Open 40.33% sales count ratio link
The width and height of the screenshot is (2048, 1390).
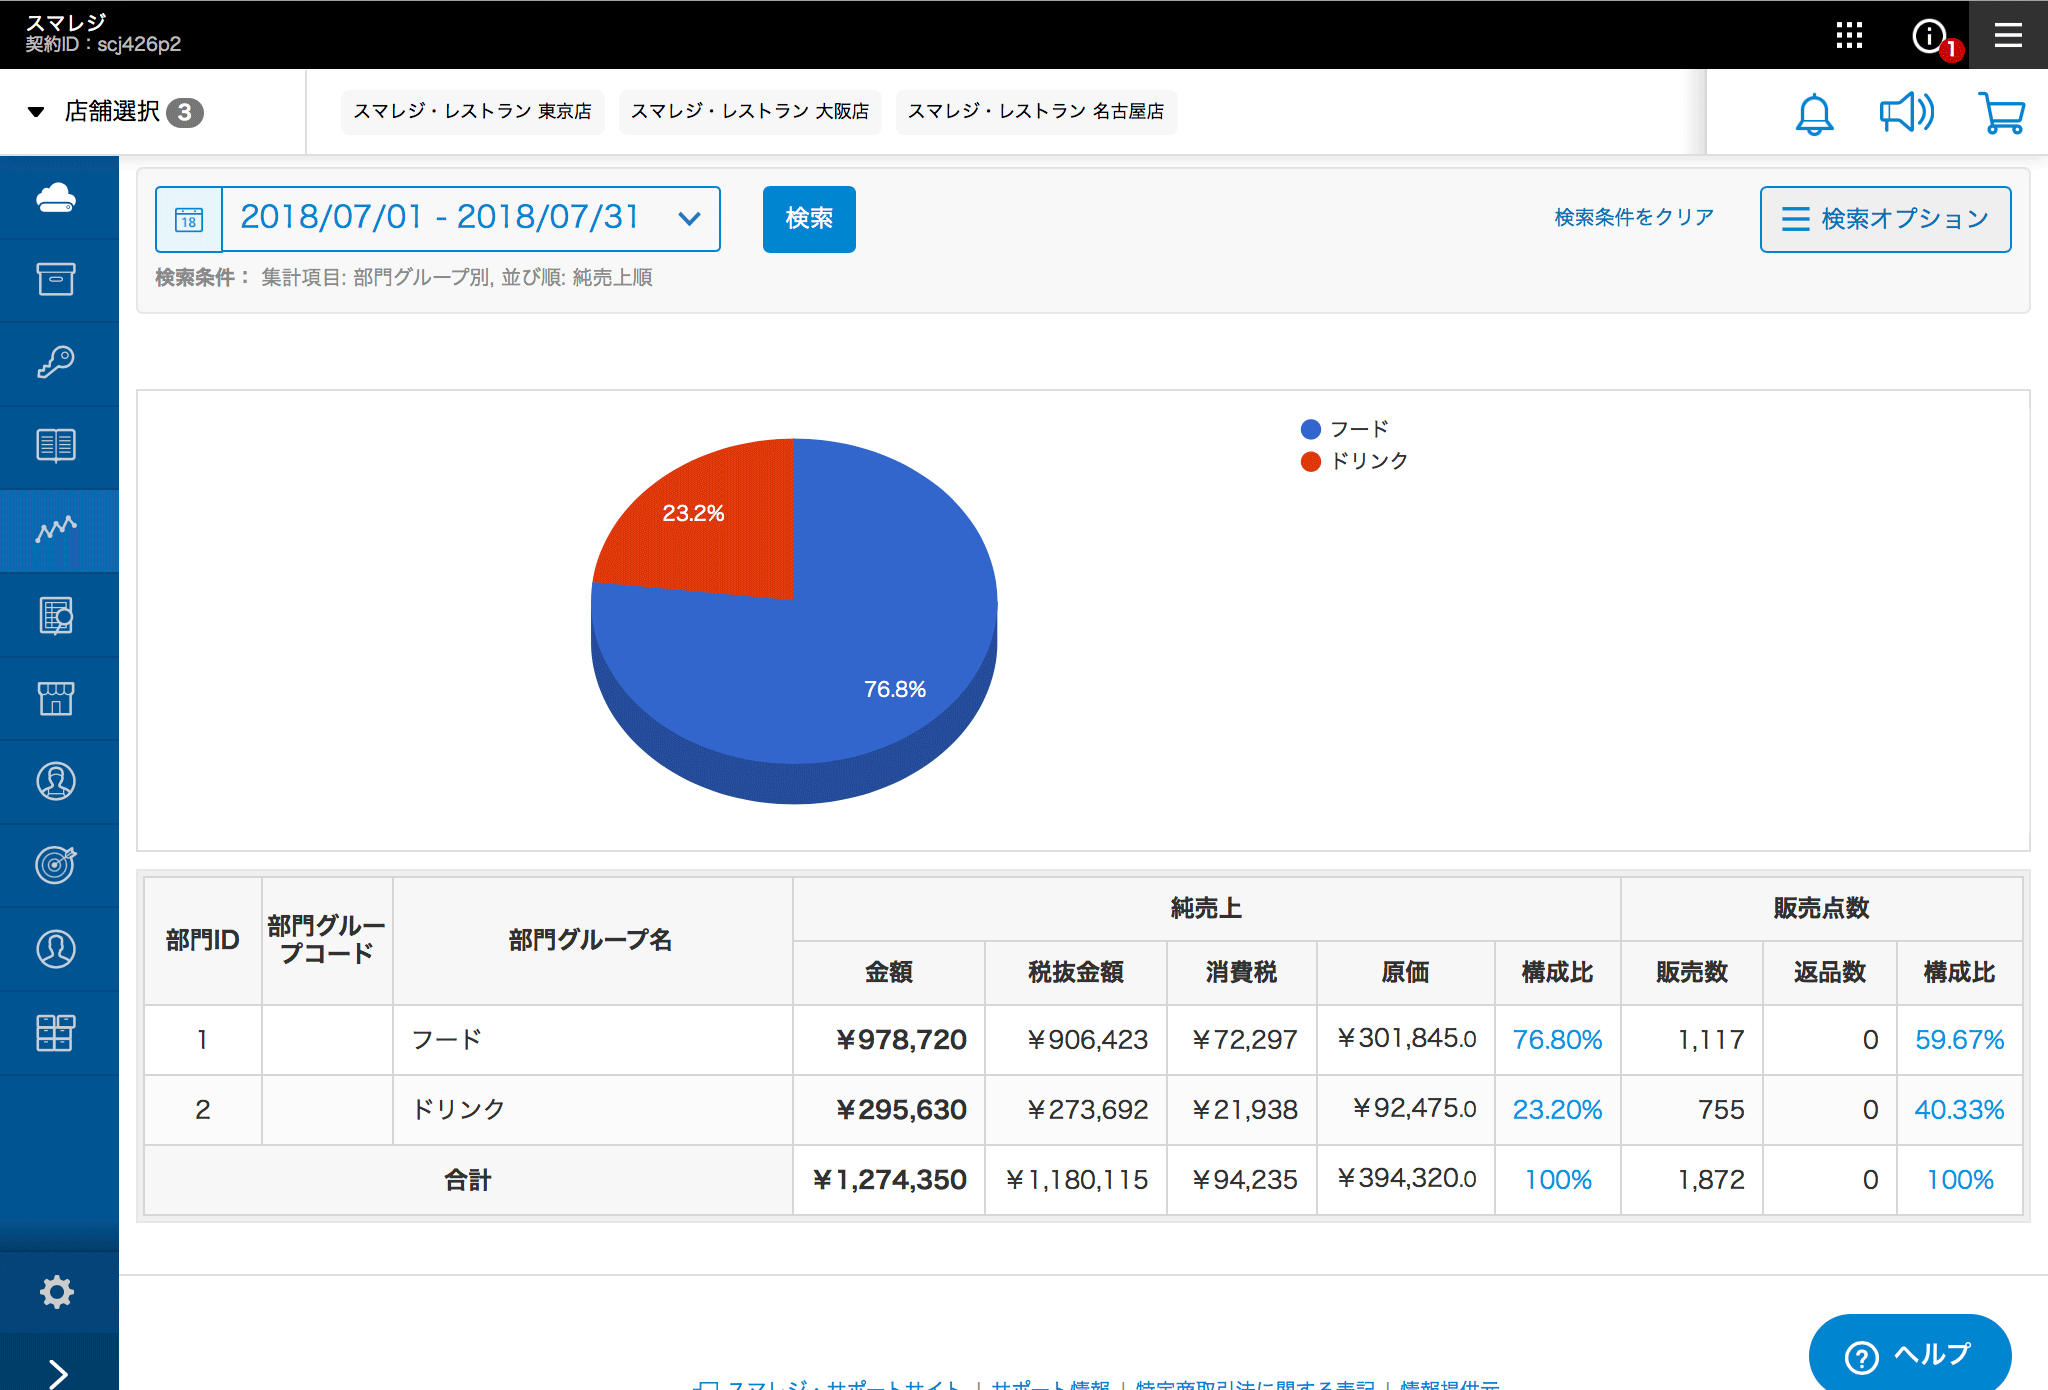[x=1959, y=1110]
